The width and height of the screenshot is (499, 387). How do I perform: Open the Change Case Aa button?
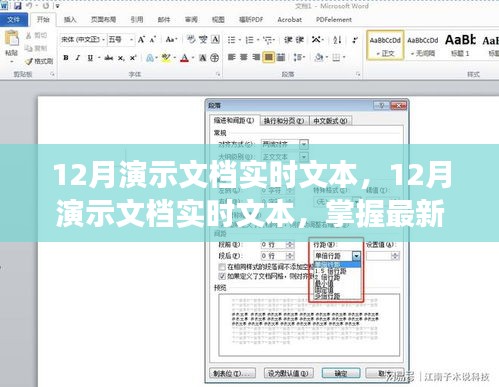click(x=171, y=40)
